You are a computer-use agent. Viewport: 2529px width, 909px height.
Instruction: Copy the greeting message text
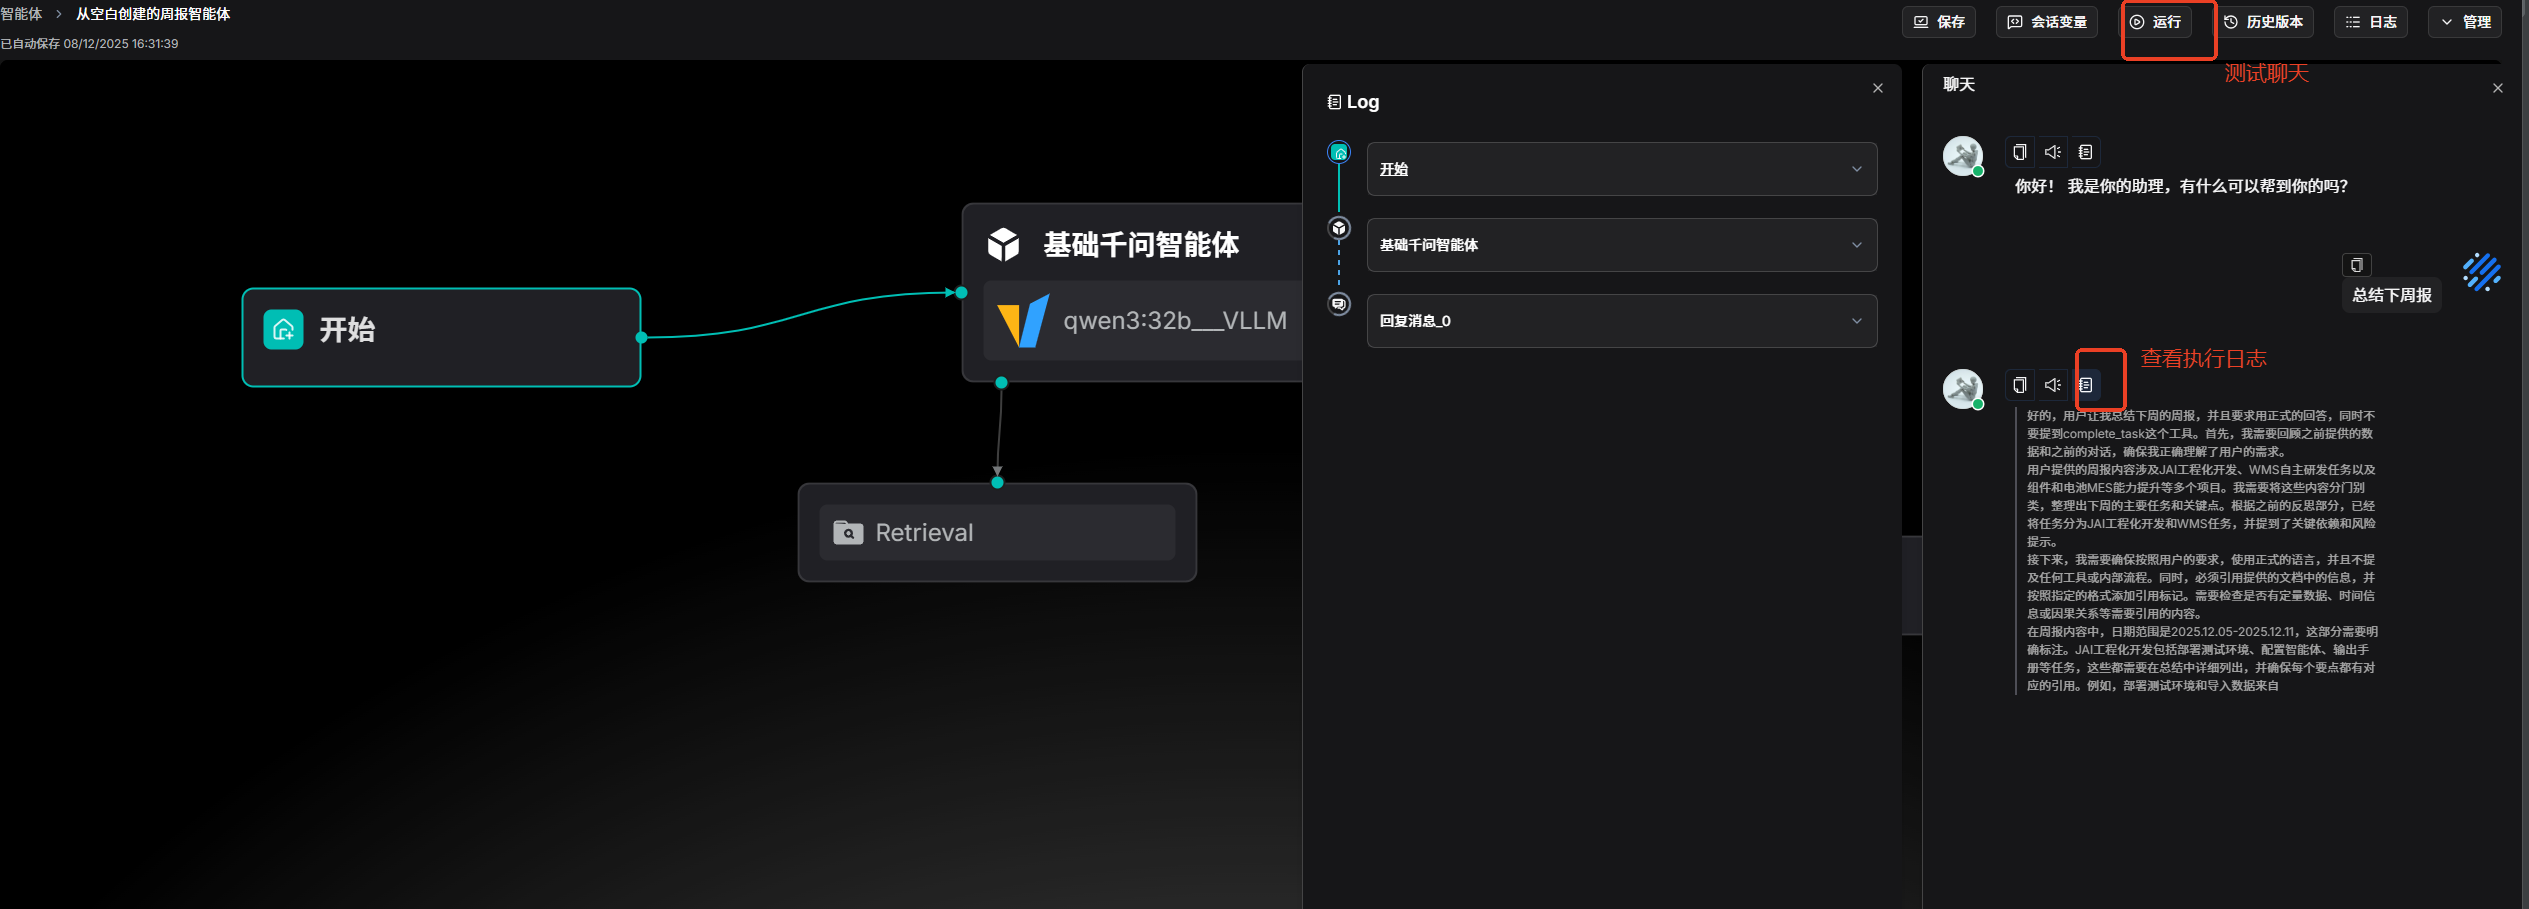click(x=2020, y=152)
